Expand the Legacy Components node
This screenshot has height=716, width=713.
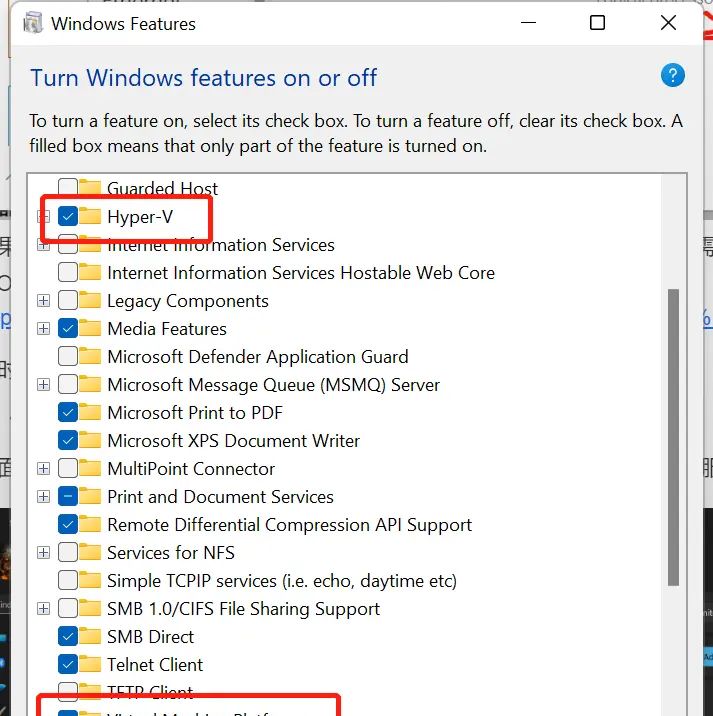coord(43,300)
